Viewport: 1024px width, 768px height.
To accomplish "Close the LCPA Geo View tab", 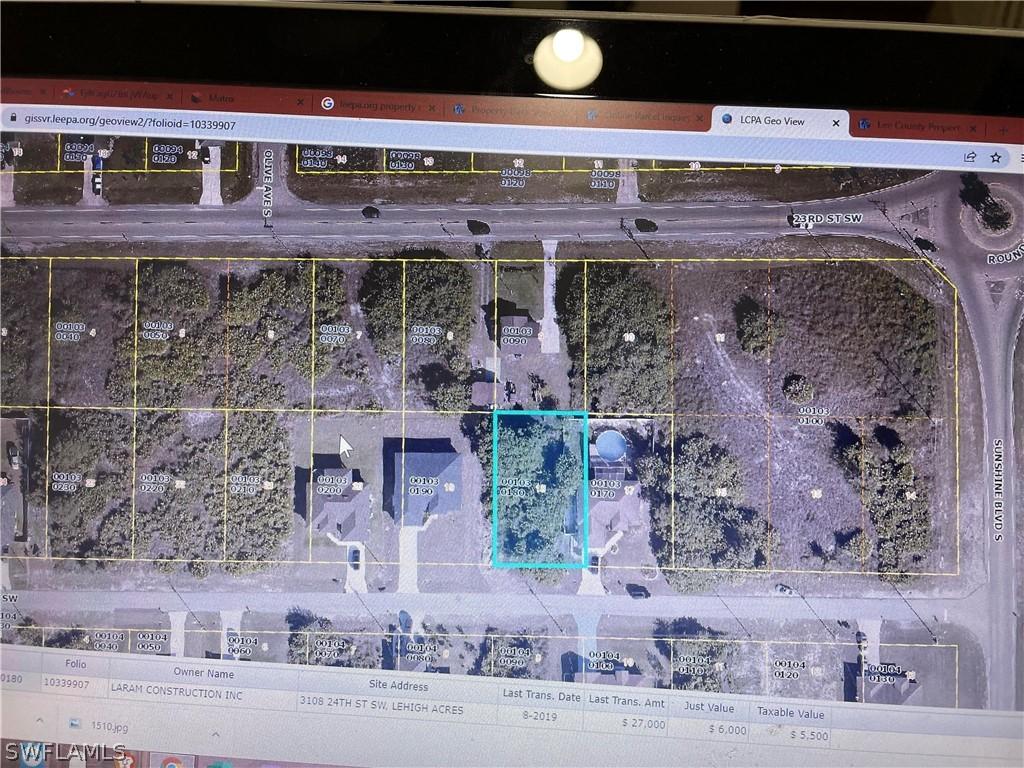I will [836, 122].
